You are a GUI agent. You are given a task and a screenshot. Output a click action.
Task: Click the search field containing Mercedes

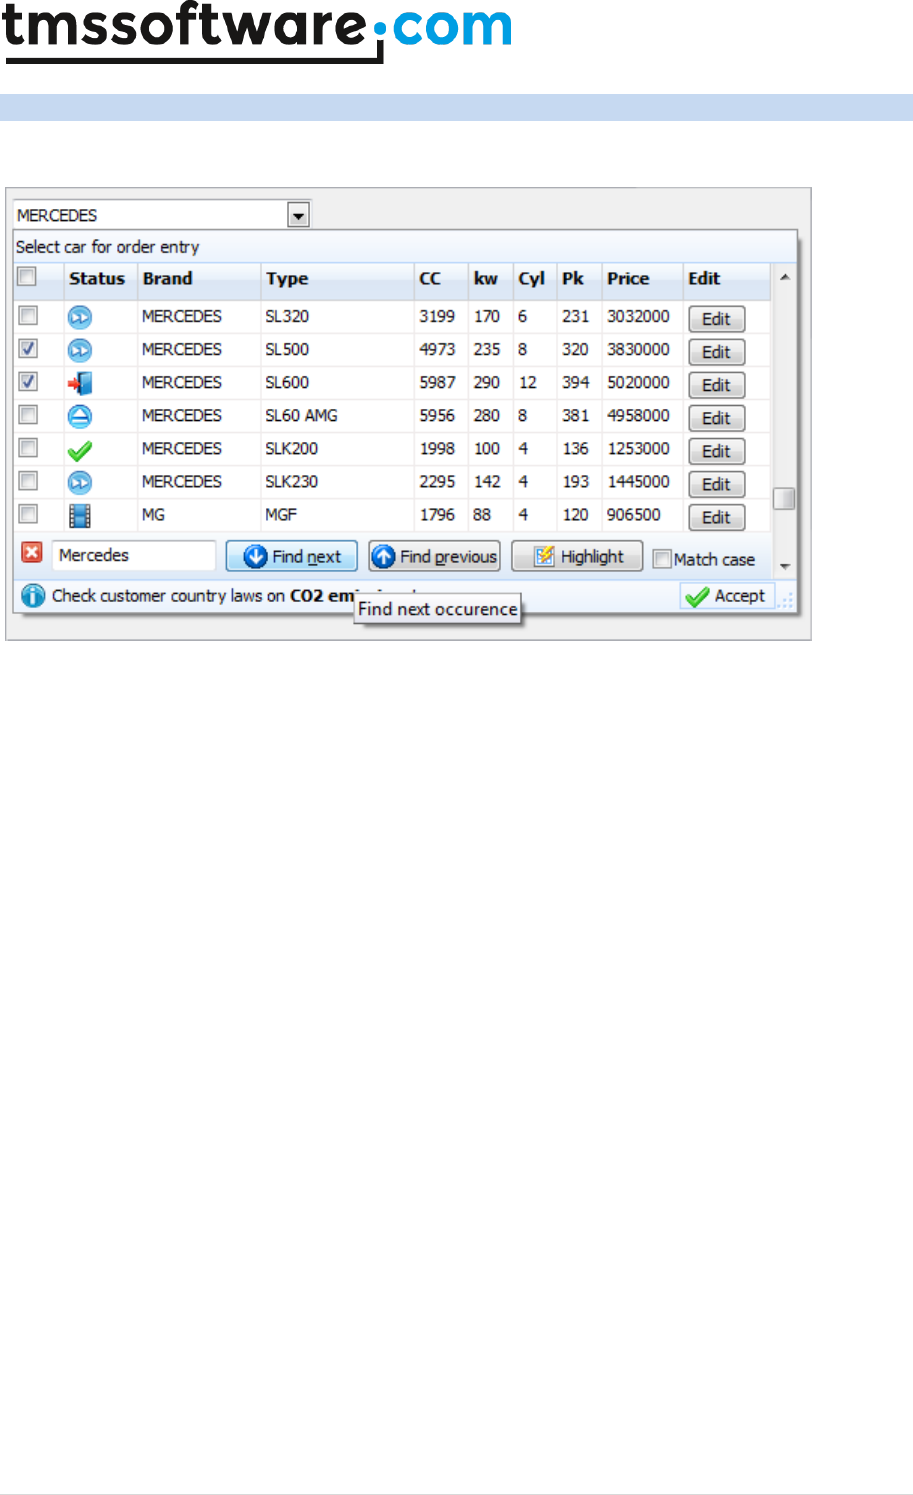point(134,555)
